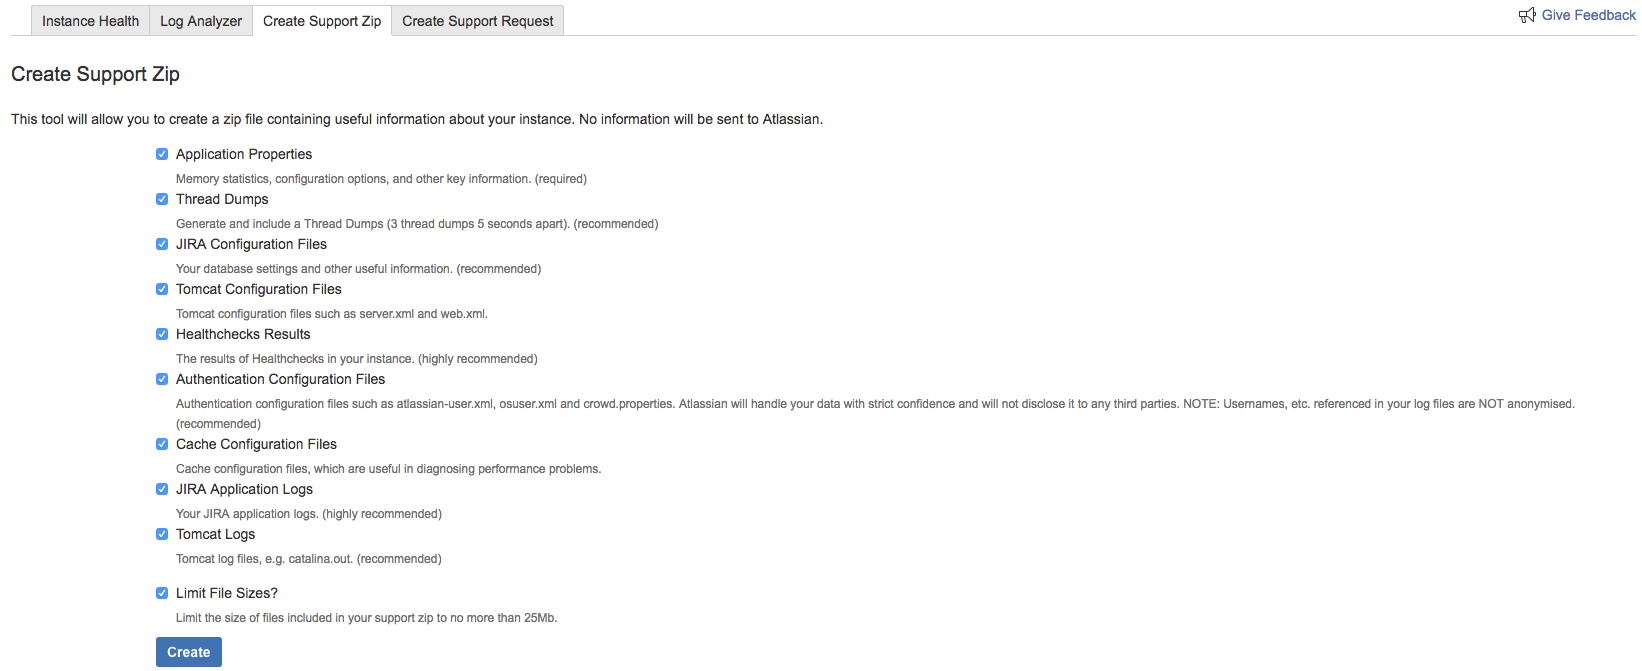This screenshot has width=1642, height=671.
Task: Go to the Create Support Request tab
Action: pos(478,21)
